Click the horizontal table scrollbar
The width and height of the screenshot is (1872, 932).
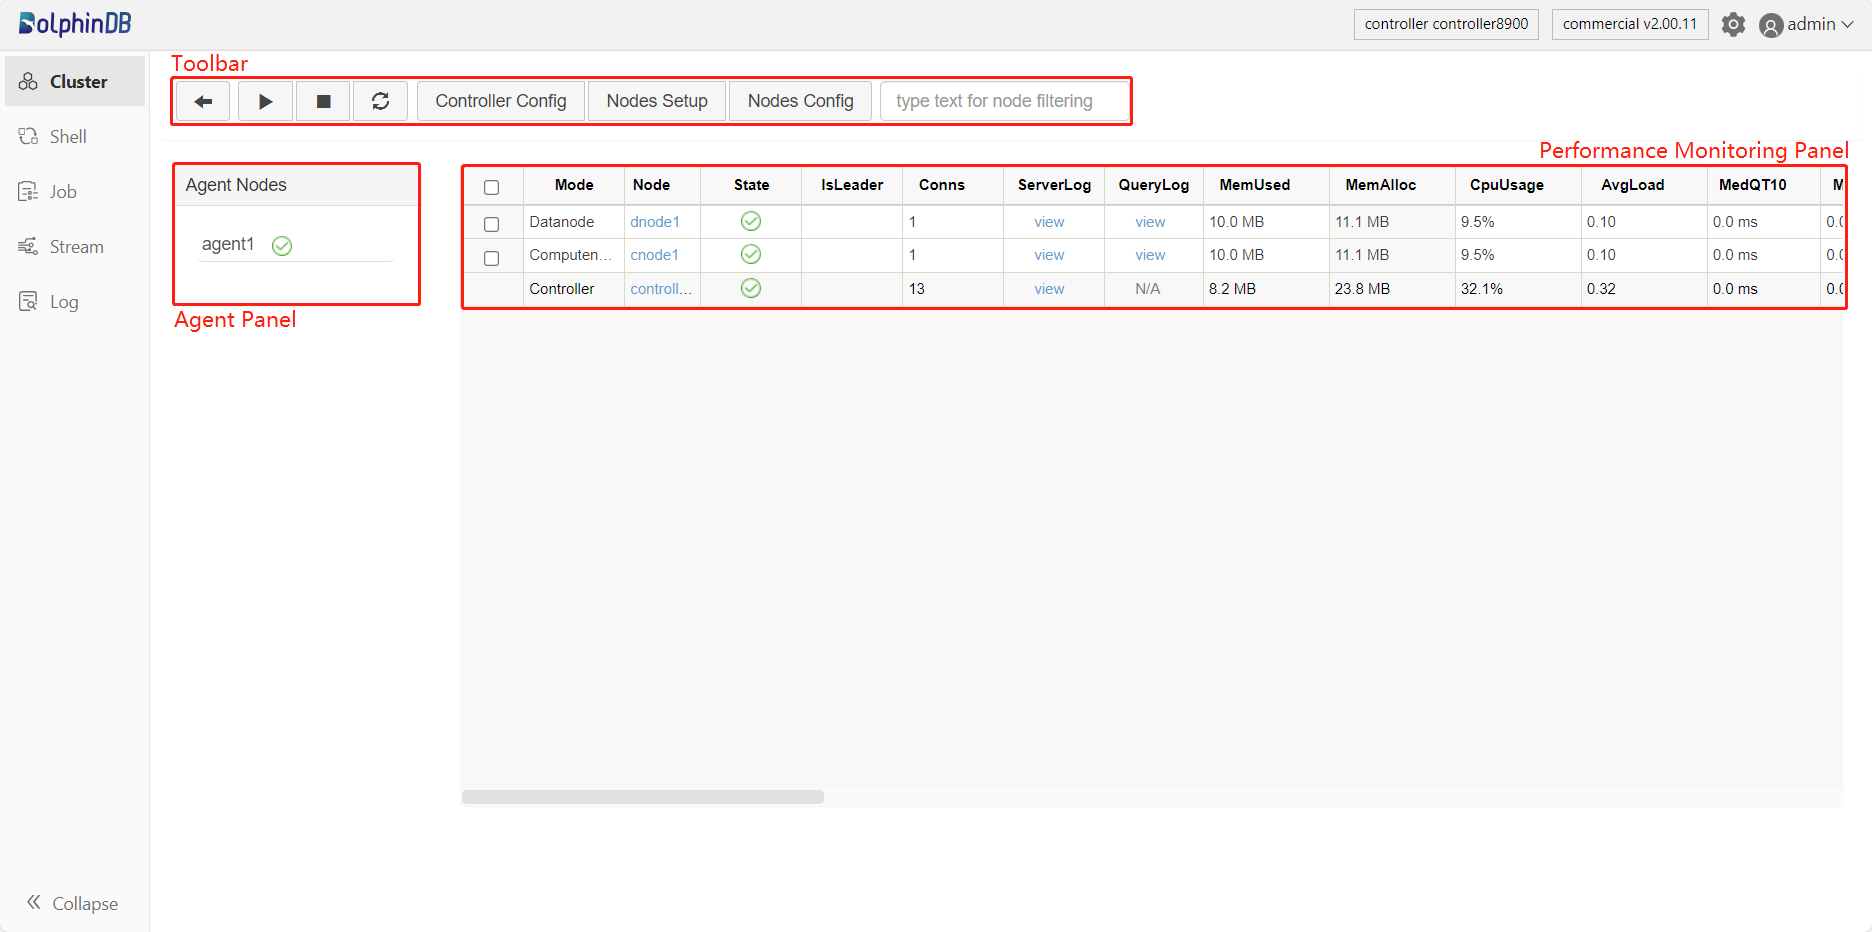(642, 797)
